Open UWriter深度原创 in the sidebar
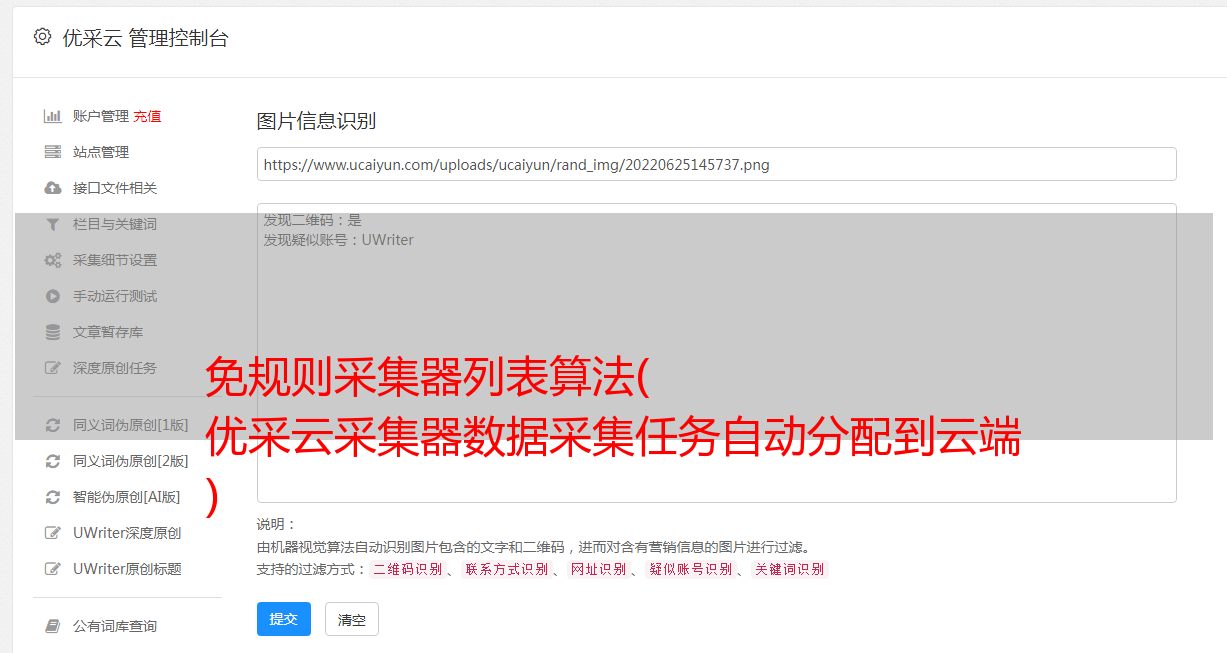Screen dimensions: 1227x653 127,533
